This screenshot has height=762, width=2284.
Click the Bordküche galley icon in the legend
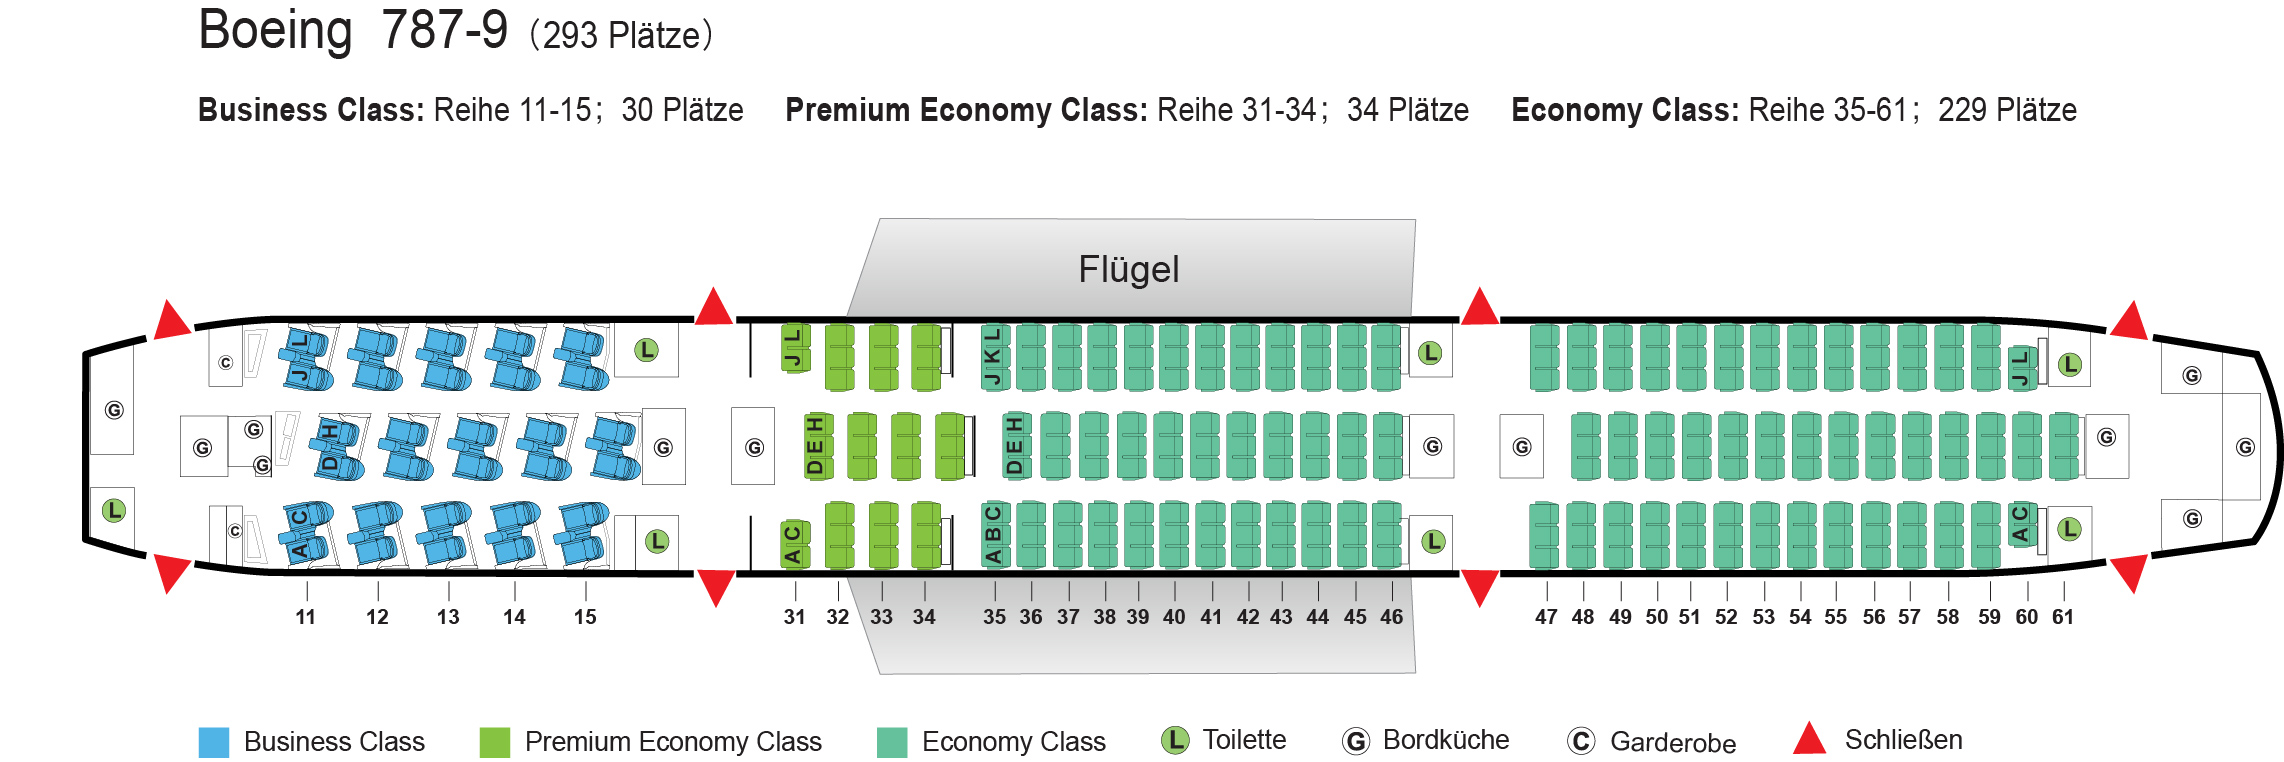(x=1355, y=741)
